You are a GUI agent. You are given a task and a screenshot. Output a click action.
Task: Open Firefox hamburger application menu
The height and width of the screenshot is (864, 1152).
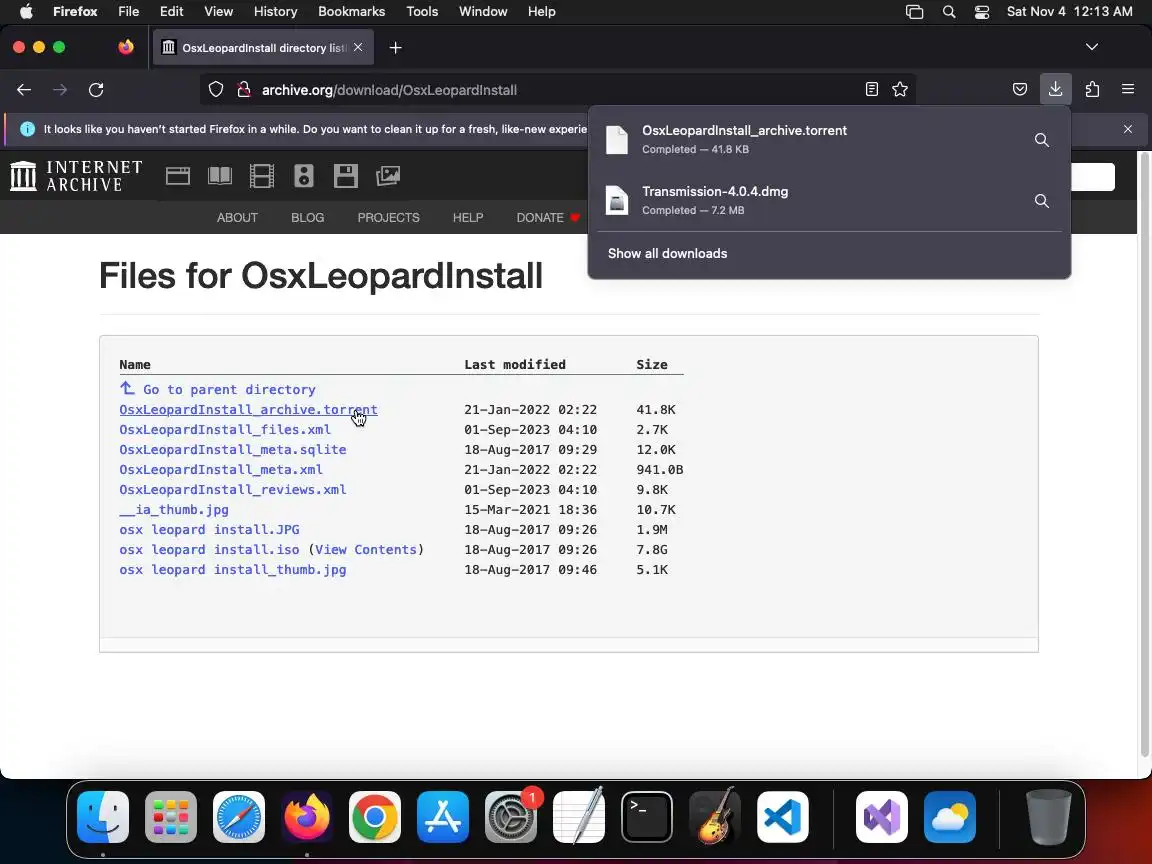pyautogui.click(x=1128, y=89)
